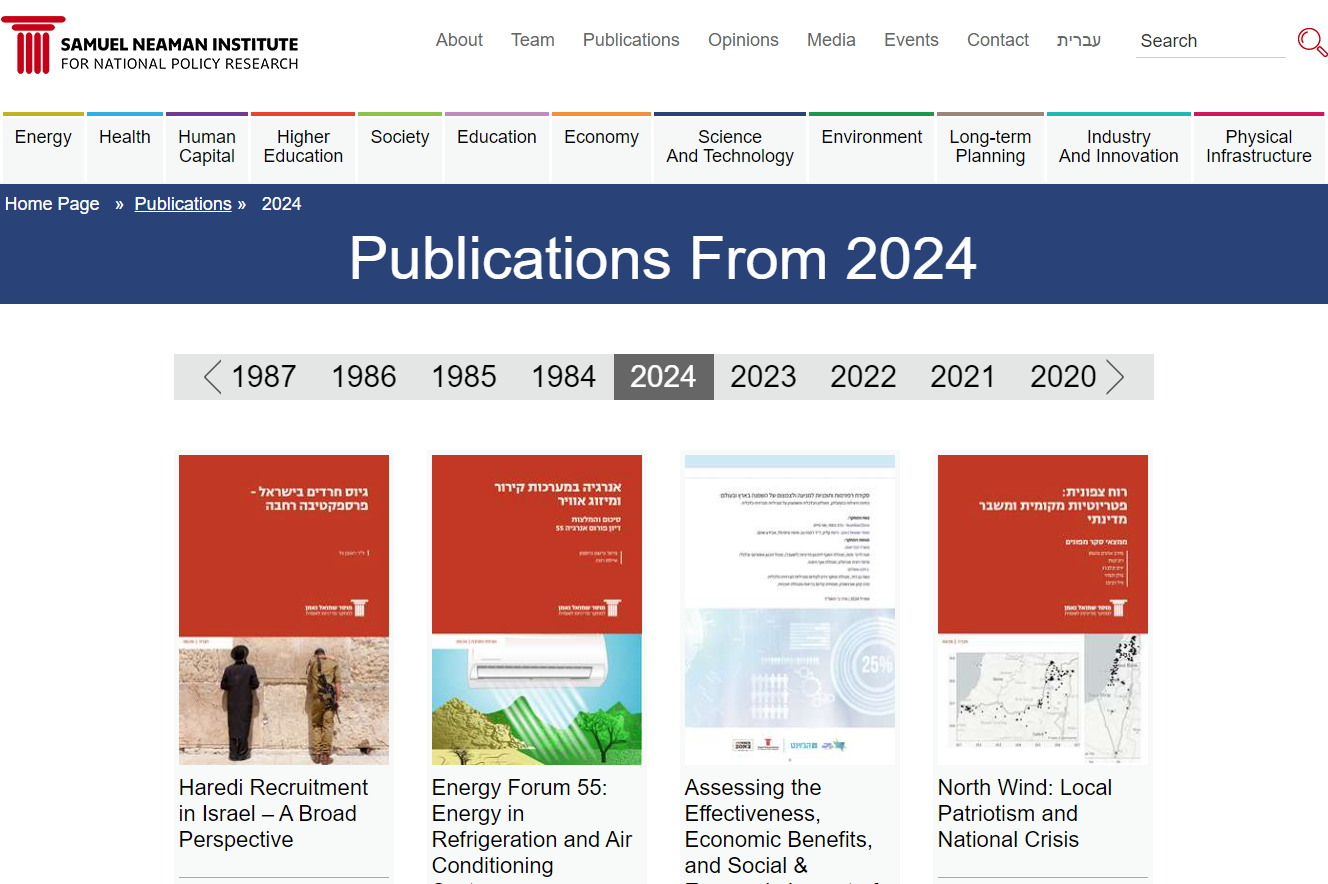Open the Contact menu item

coord(998,40)
